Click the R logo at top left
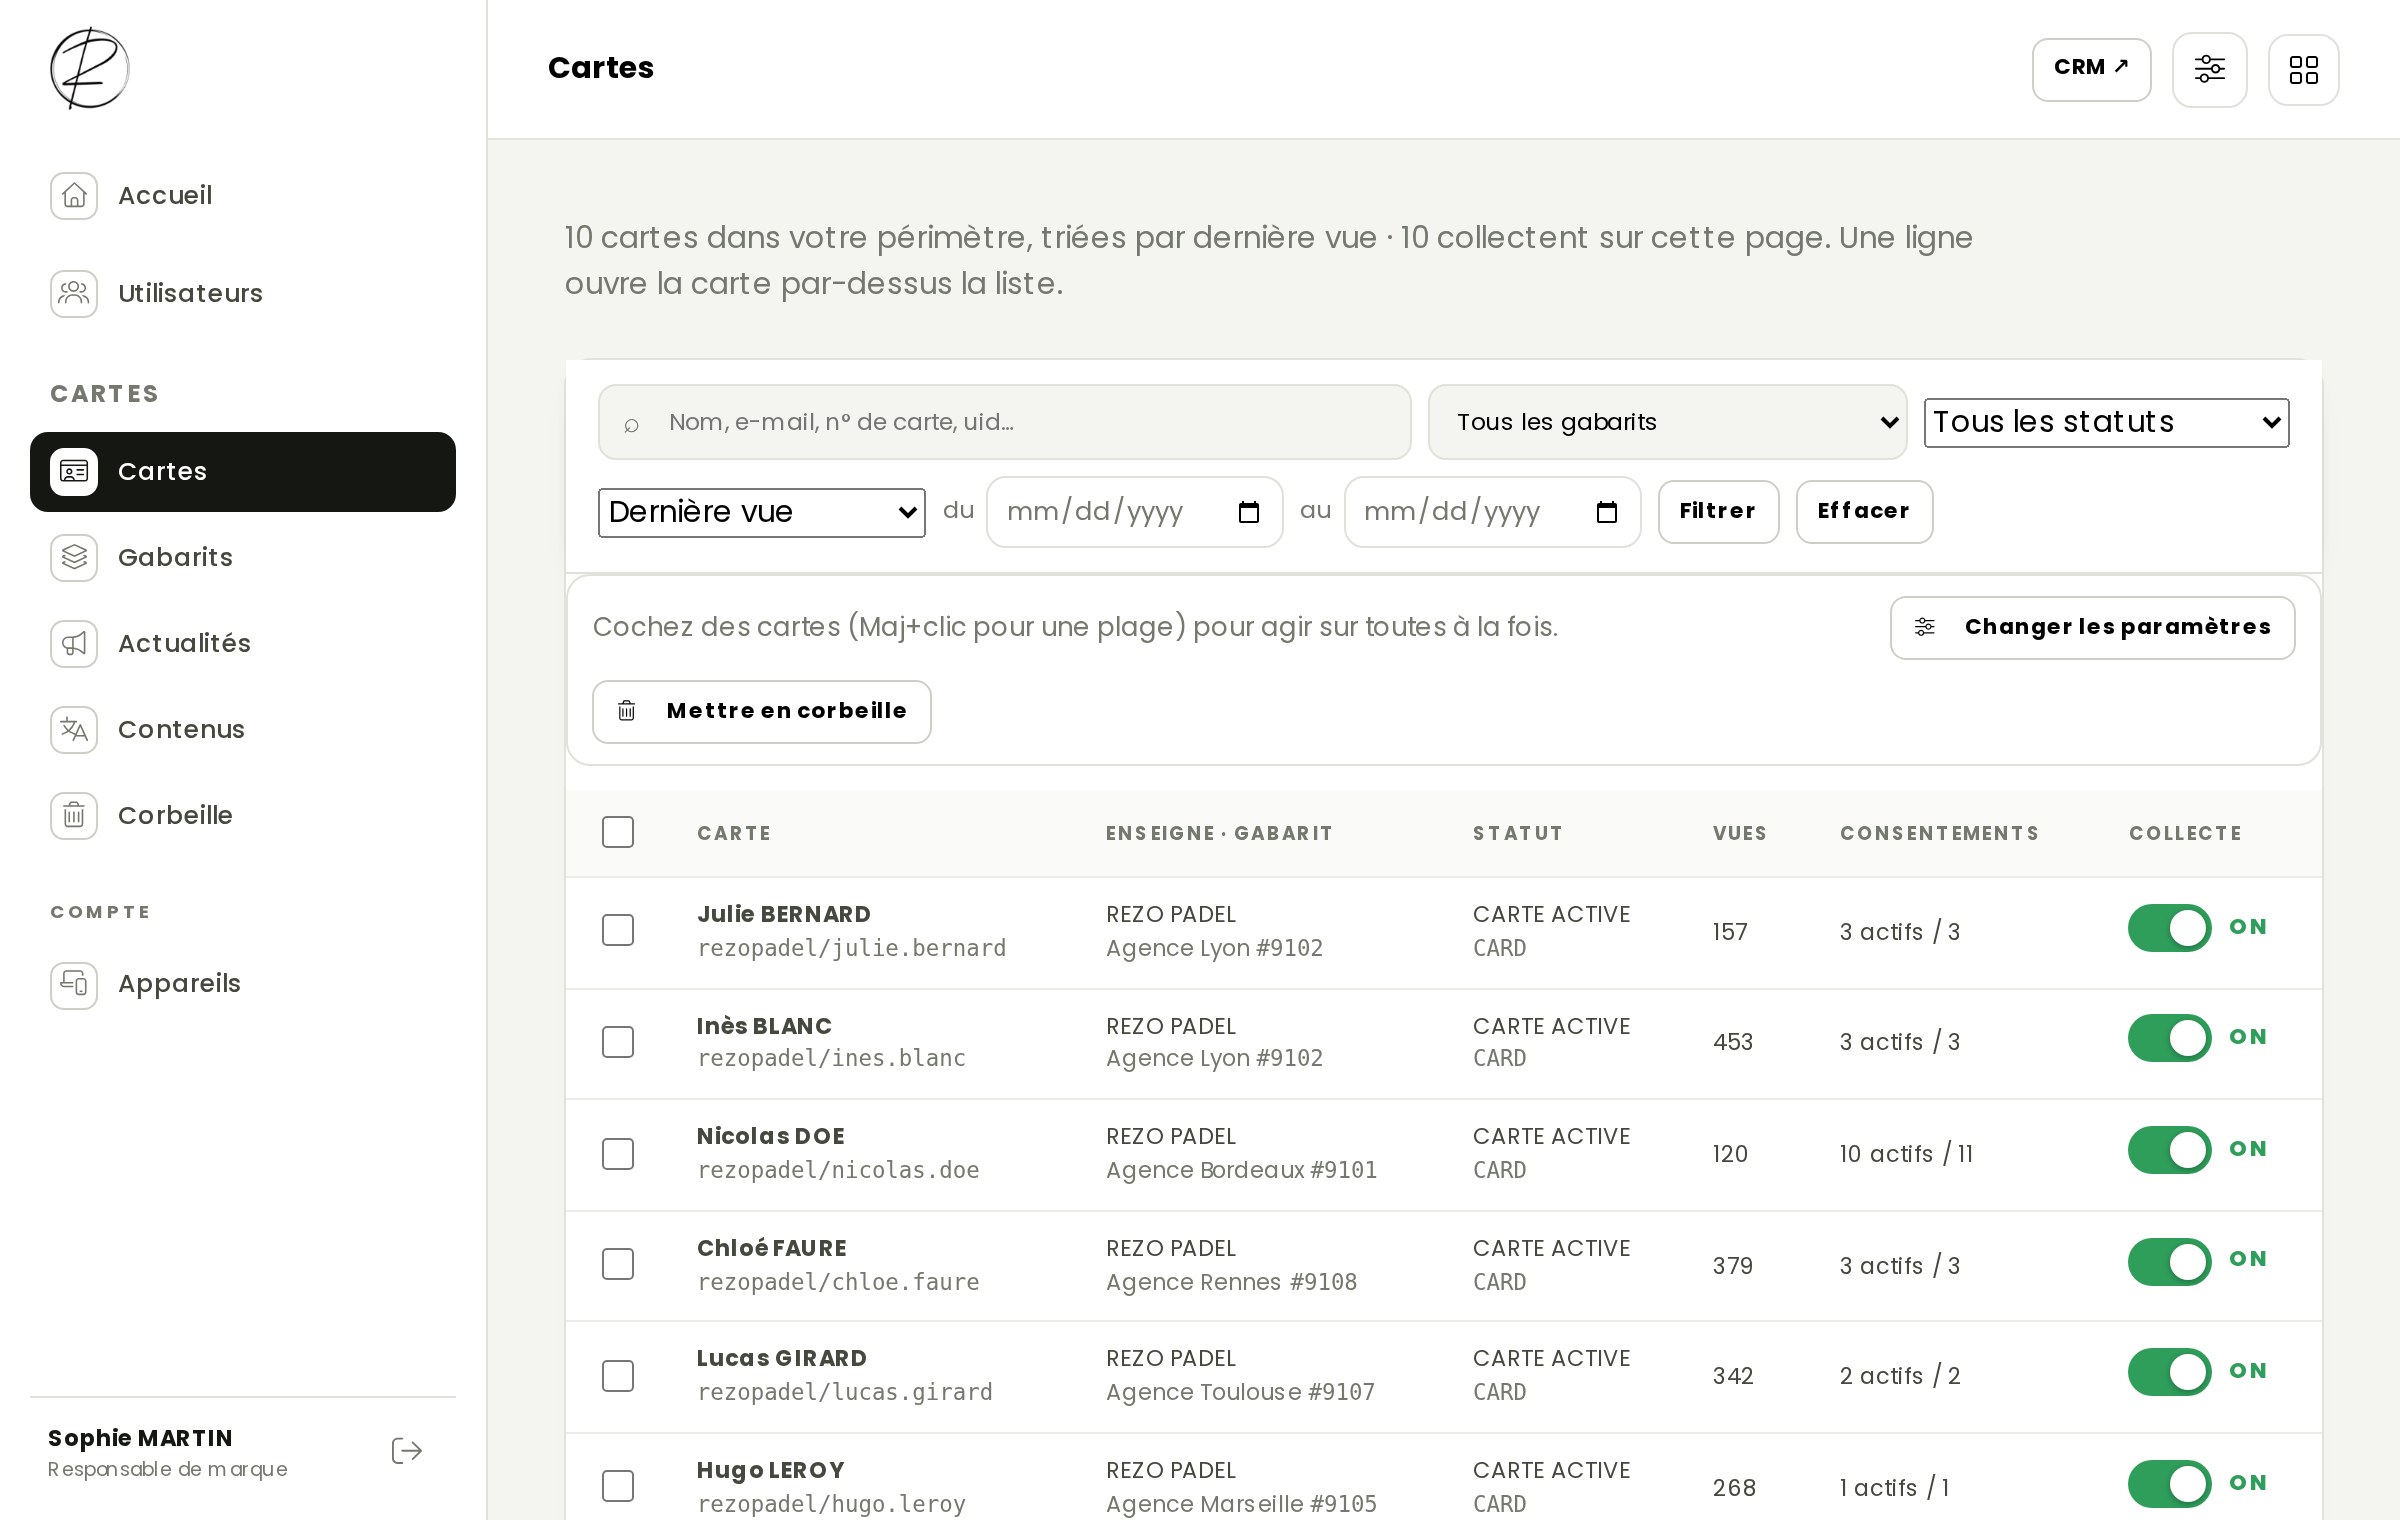Viewport: 2400px width, 1520px height. (89, 68)
